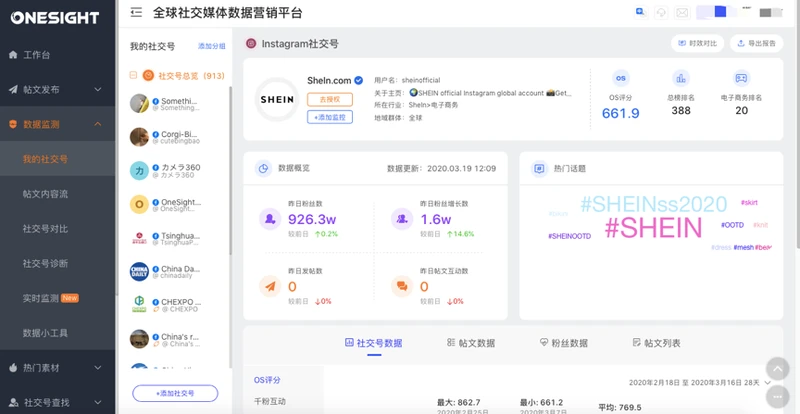Select the Somethi... account row
Screen dimensions: 800x414
click(x=176, y=104)
